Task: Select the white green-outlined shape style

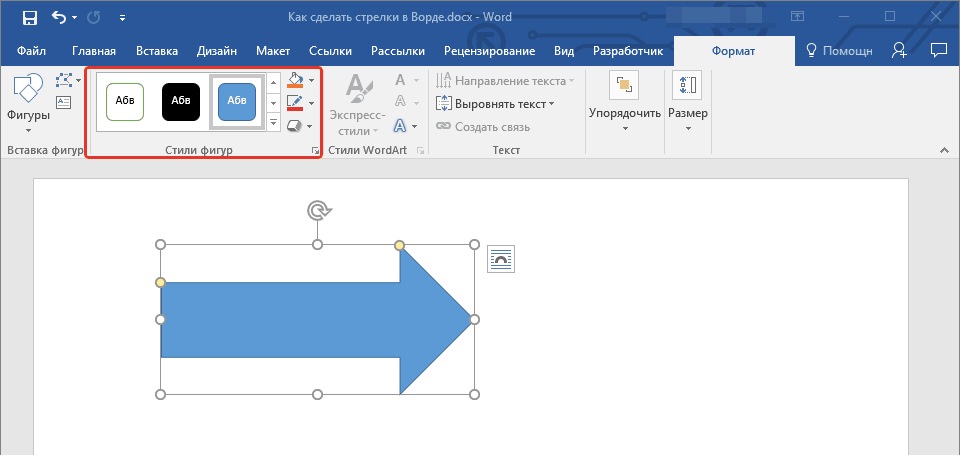Action: [x=125, y=101]
